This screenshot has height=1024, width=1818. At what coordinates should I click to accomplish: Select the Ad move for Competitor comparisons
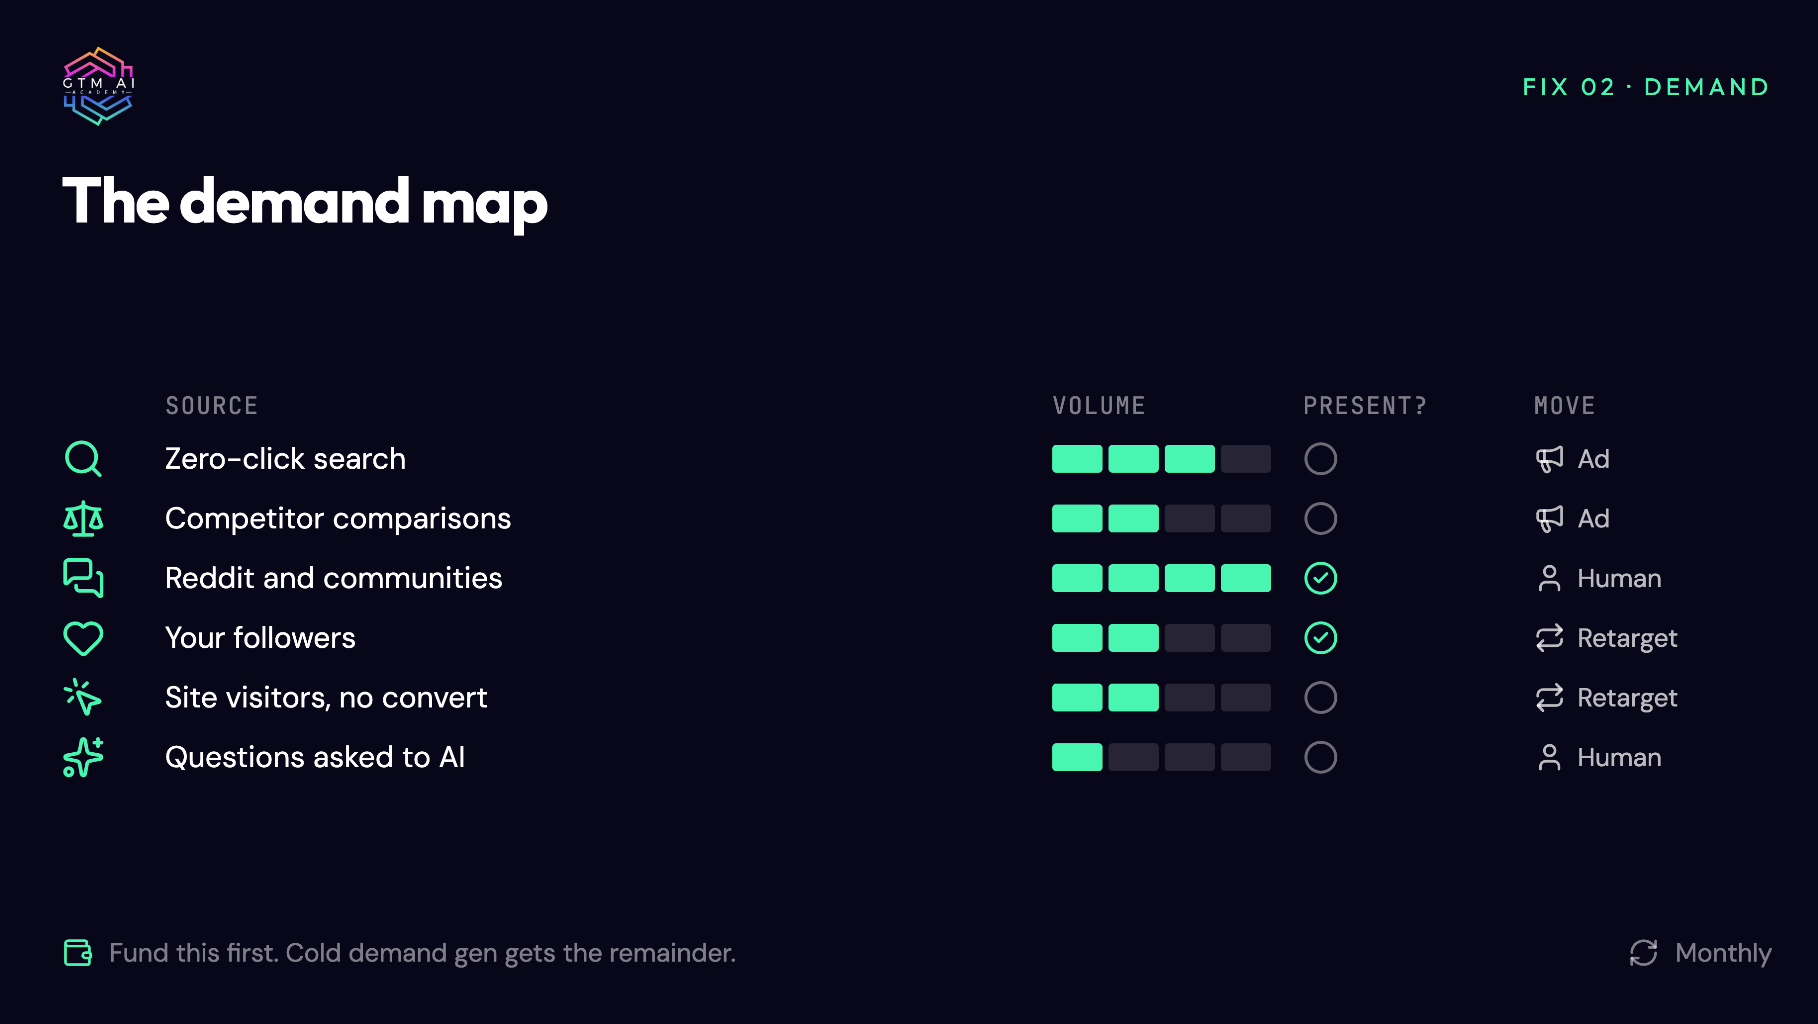pyautogui.click(x=1573, y=519)
